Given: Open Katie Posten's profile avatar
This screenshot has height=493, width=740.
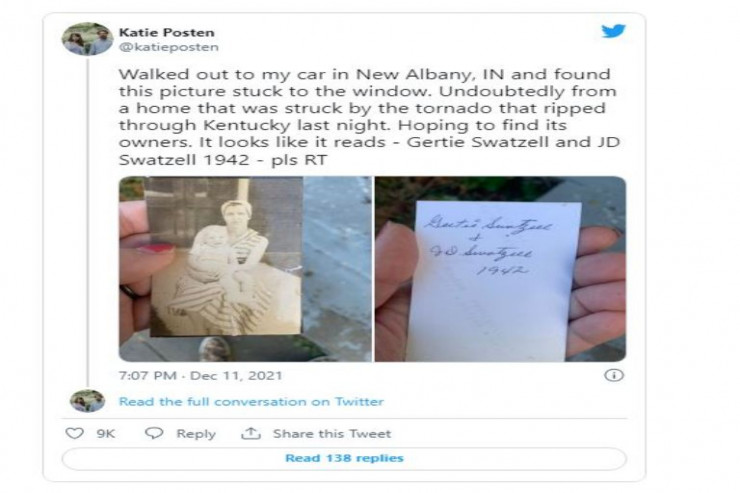Looking at the screenshot, I should pos(87,39).
